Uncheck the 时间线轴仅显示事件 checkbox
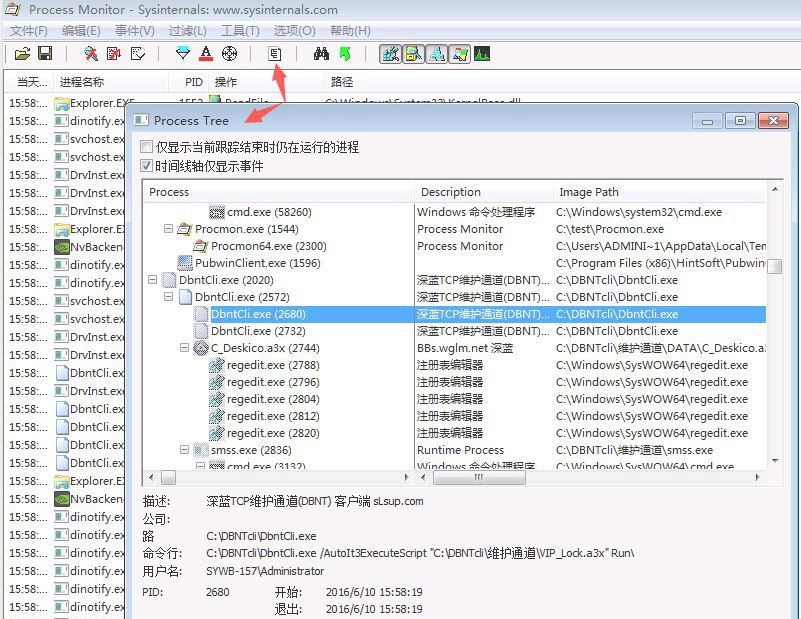Viewport: 801px width, 619px height. tap(147, 166)
